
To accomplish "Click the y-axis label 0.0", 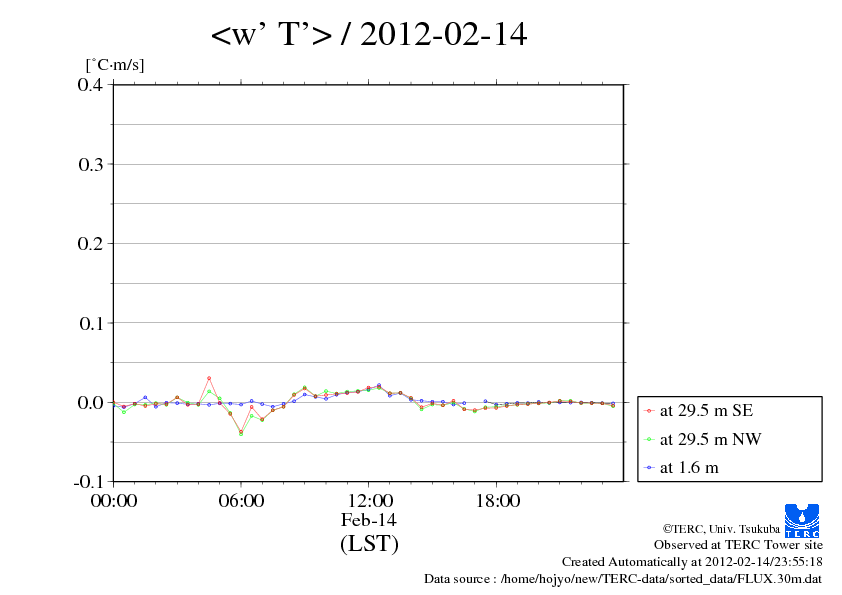I will [x=90, y=403].
